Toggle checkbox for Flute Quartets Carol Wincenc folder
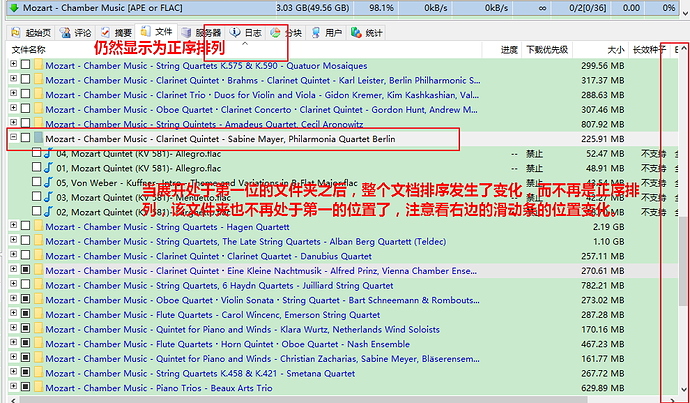Viewport: 690px width, 403px height. pos(26,314)
